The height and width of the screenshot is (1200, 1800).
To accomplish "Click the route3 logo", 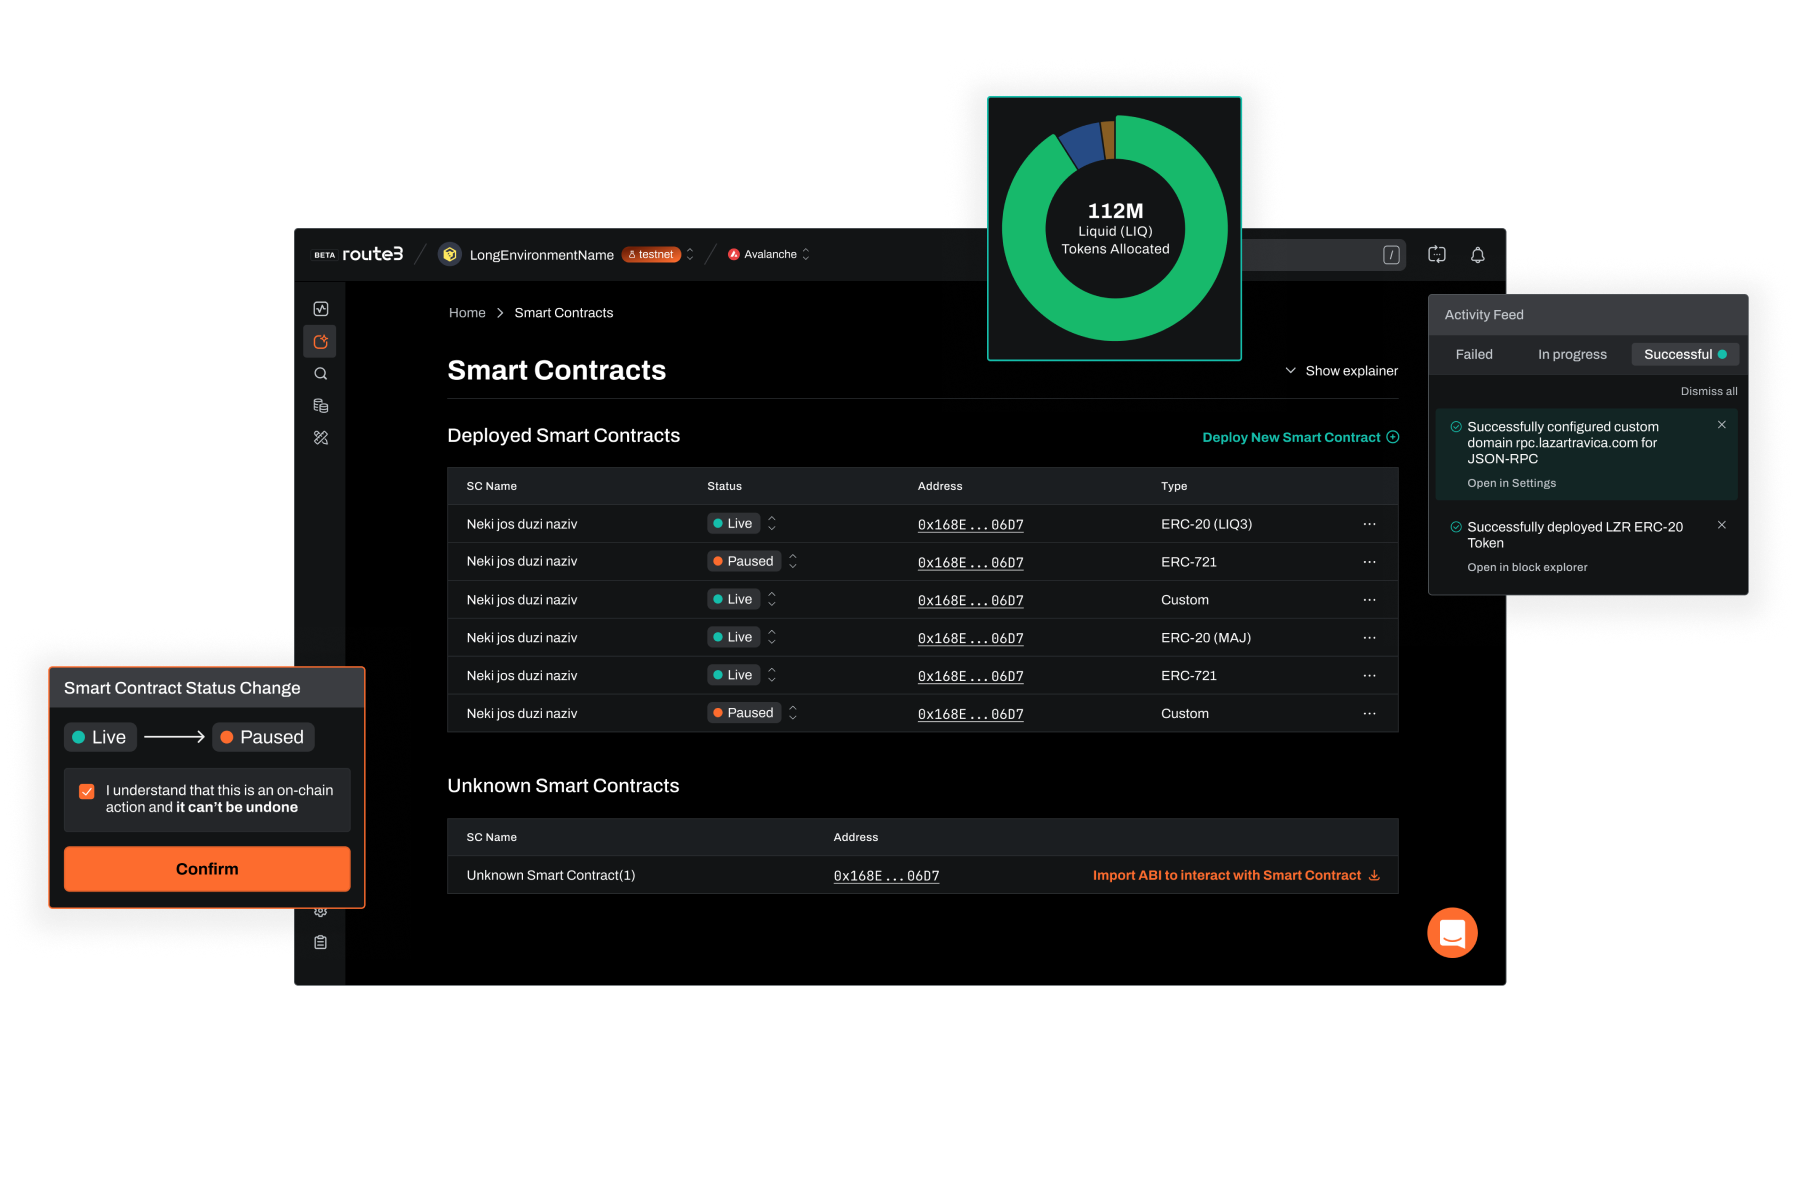I will 372,254.
